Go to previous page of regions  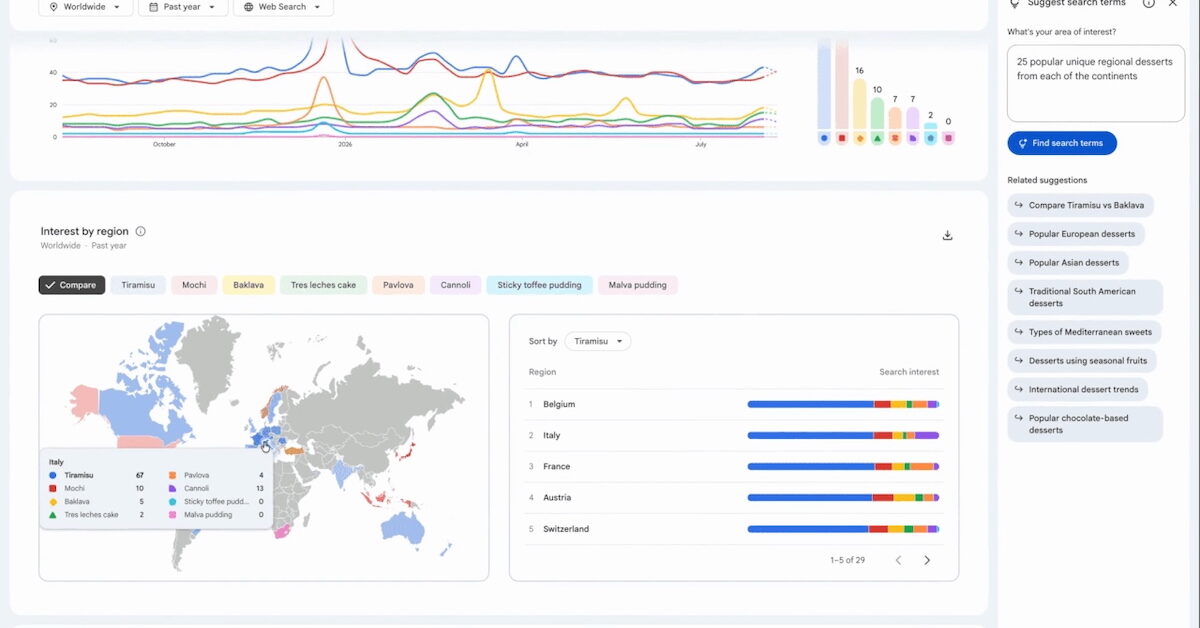(898, 560)
